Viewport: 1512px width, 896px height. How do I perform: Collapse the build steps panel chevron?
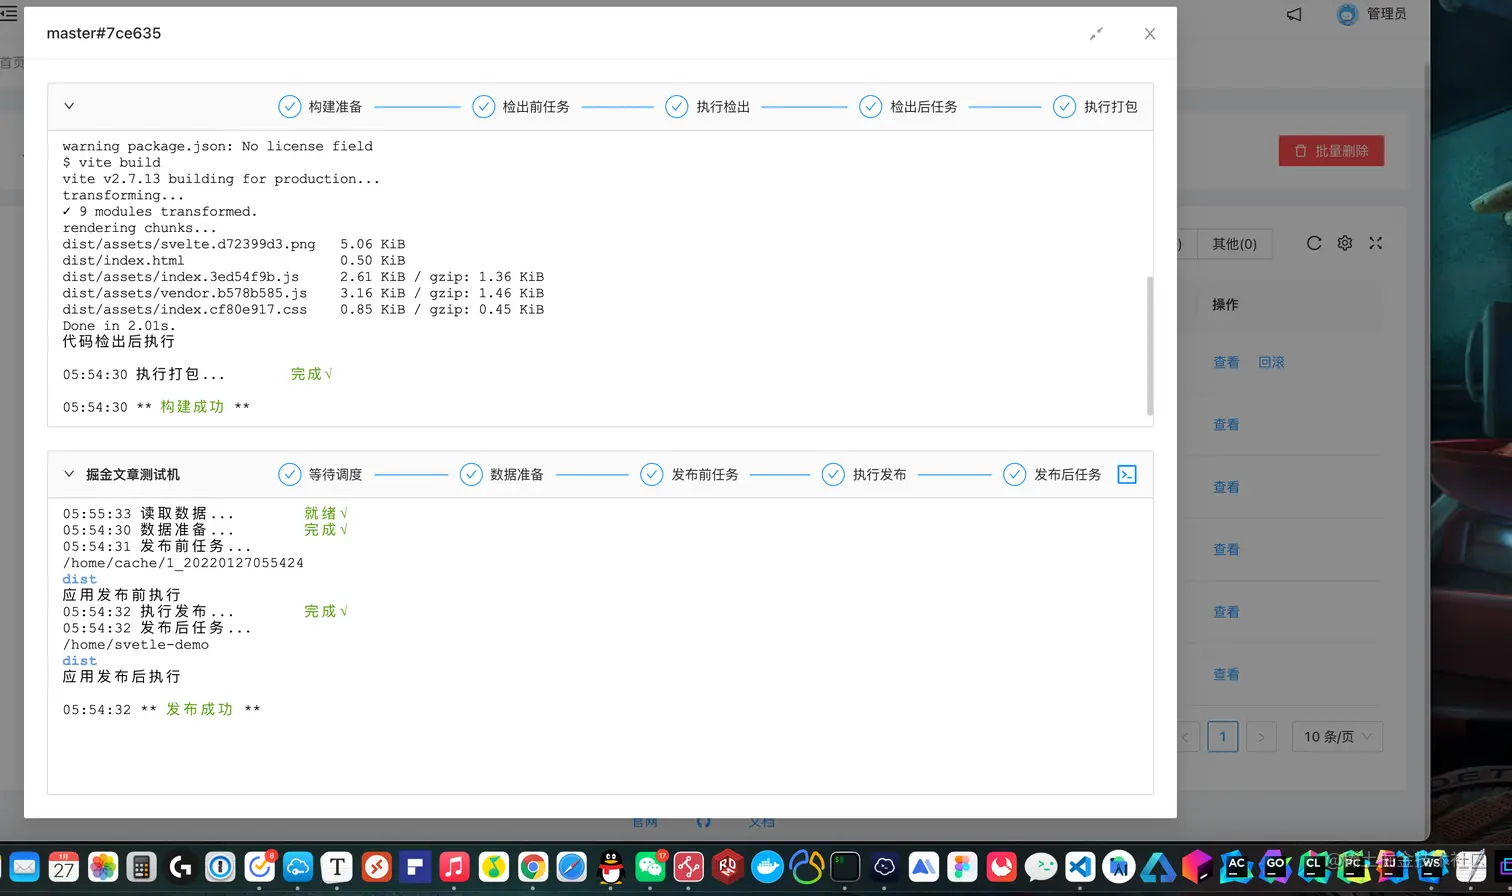pyautogui.click(x=69, y=106)
